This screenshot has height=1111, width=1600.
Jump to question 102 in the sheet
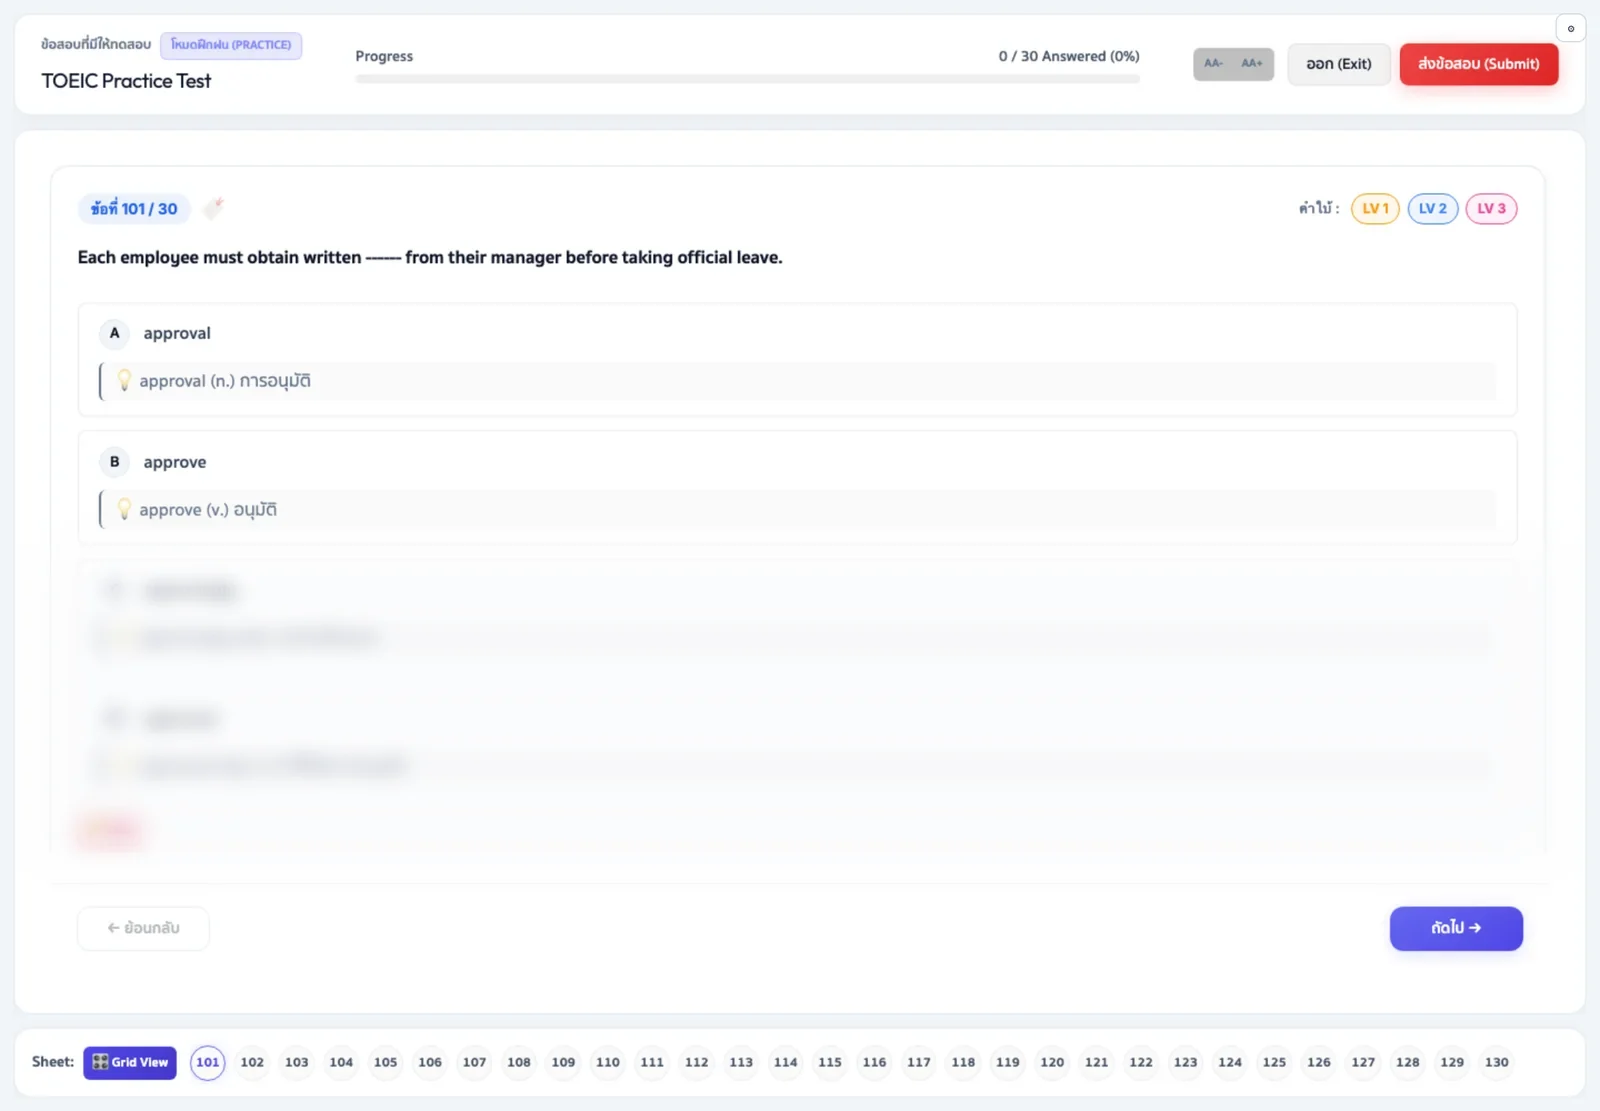pos(252,1062)
